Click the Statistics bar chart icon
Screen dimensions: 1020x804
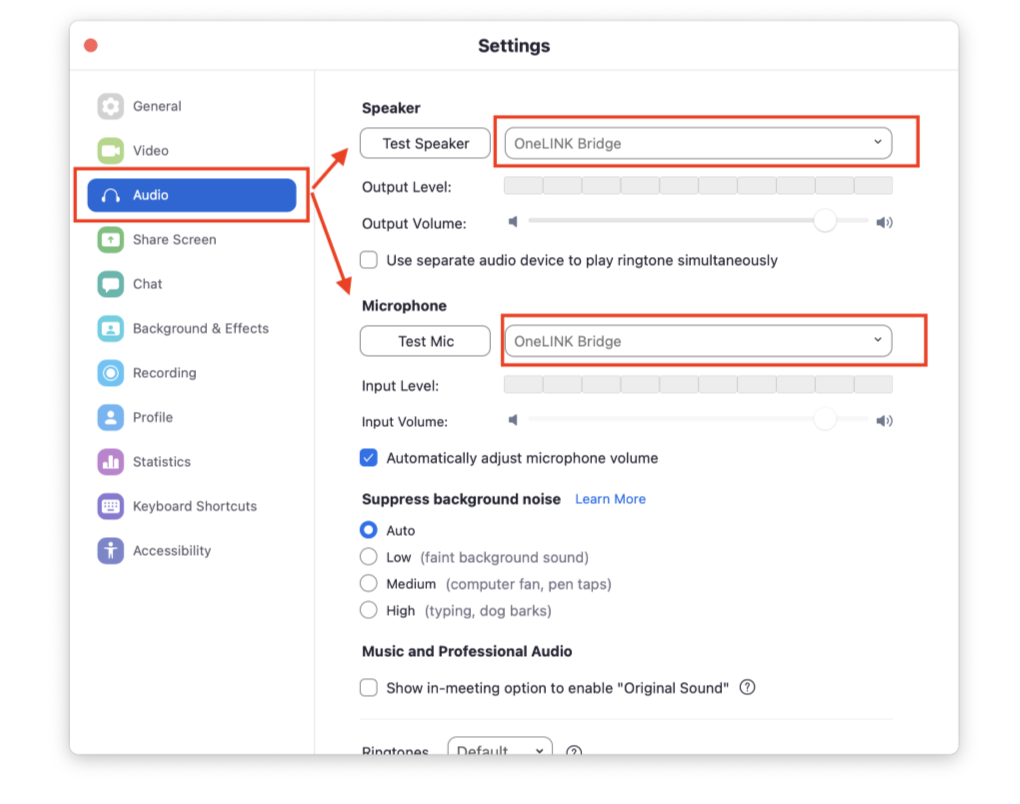(111, 462)
